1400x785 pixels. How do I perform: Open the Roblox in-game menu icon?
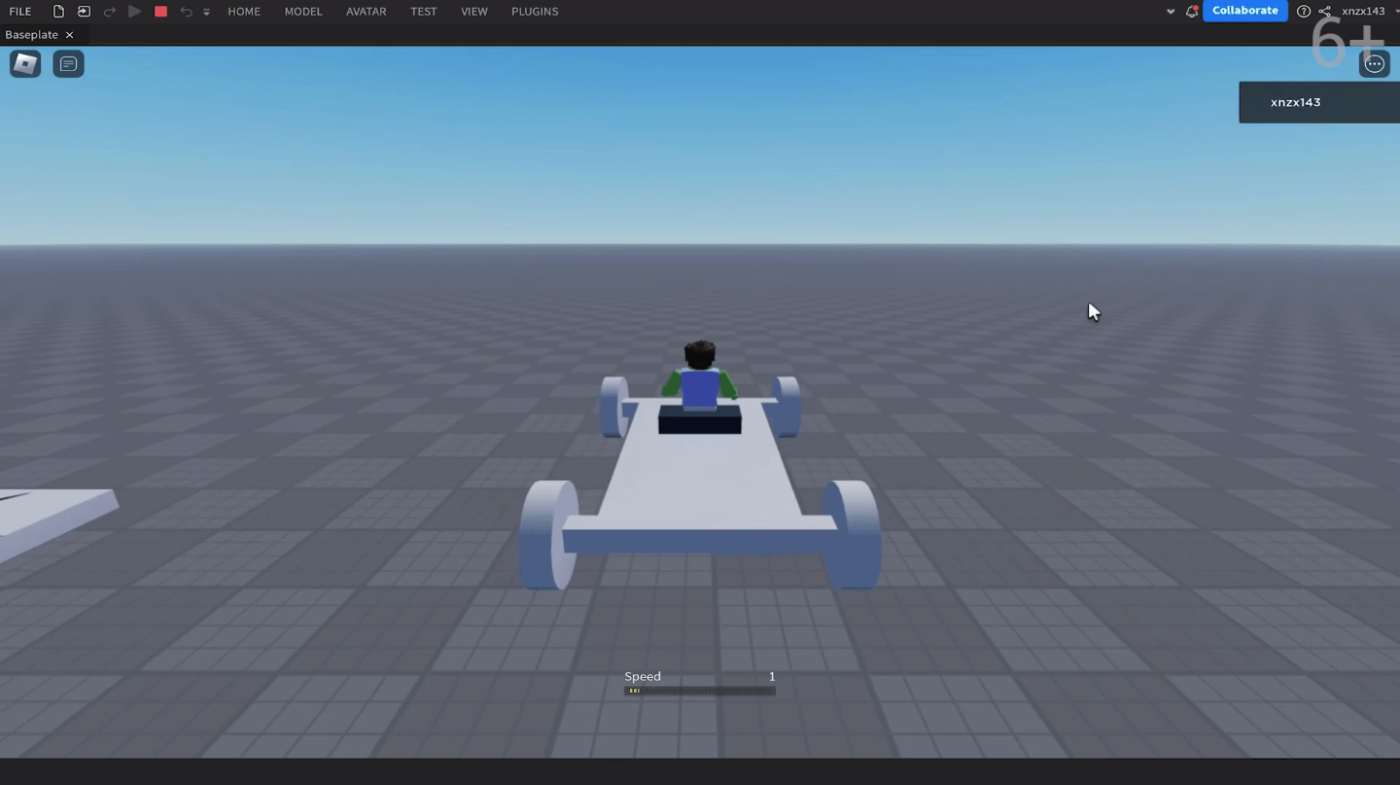pyautogui.click(x=25, y=64)
